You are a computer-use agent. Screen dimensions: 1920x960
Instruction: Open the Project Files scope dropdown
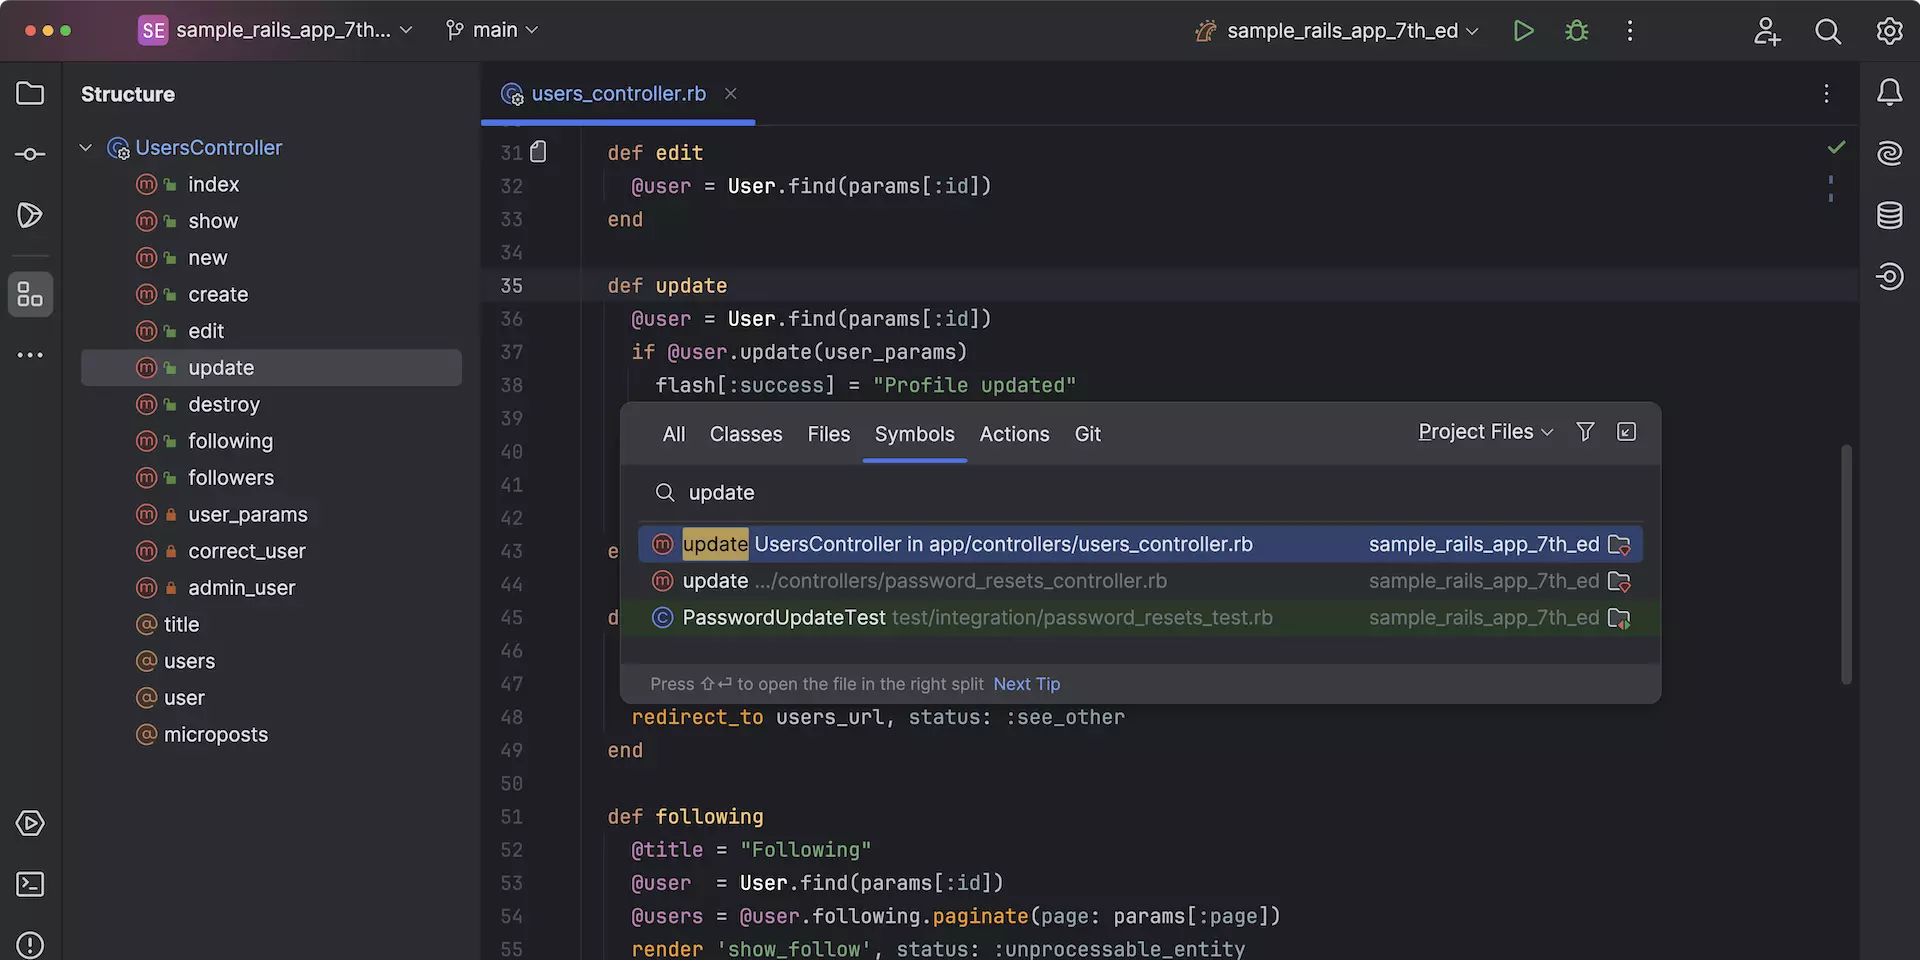[1485, 432]
